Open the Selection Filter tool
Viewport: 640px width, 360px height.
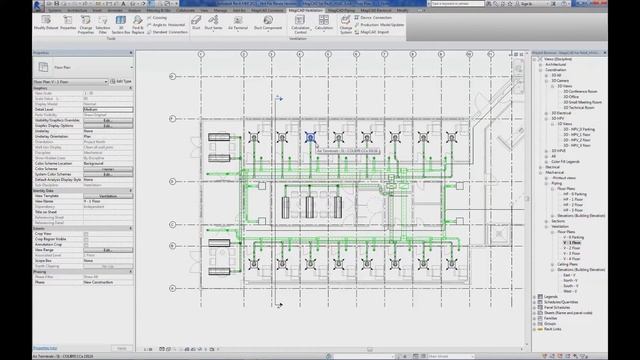(103, 24)
